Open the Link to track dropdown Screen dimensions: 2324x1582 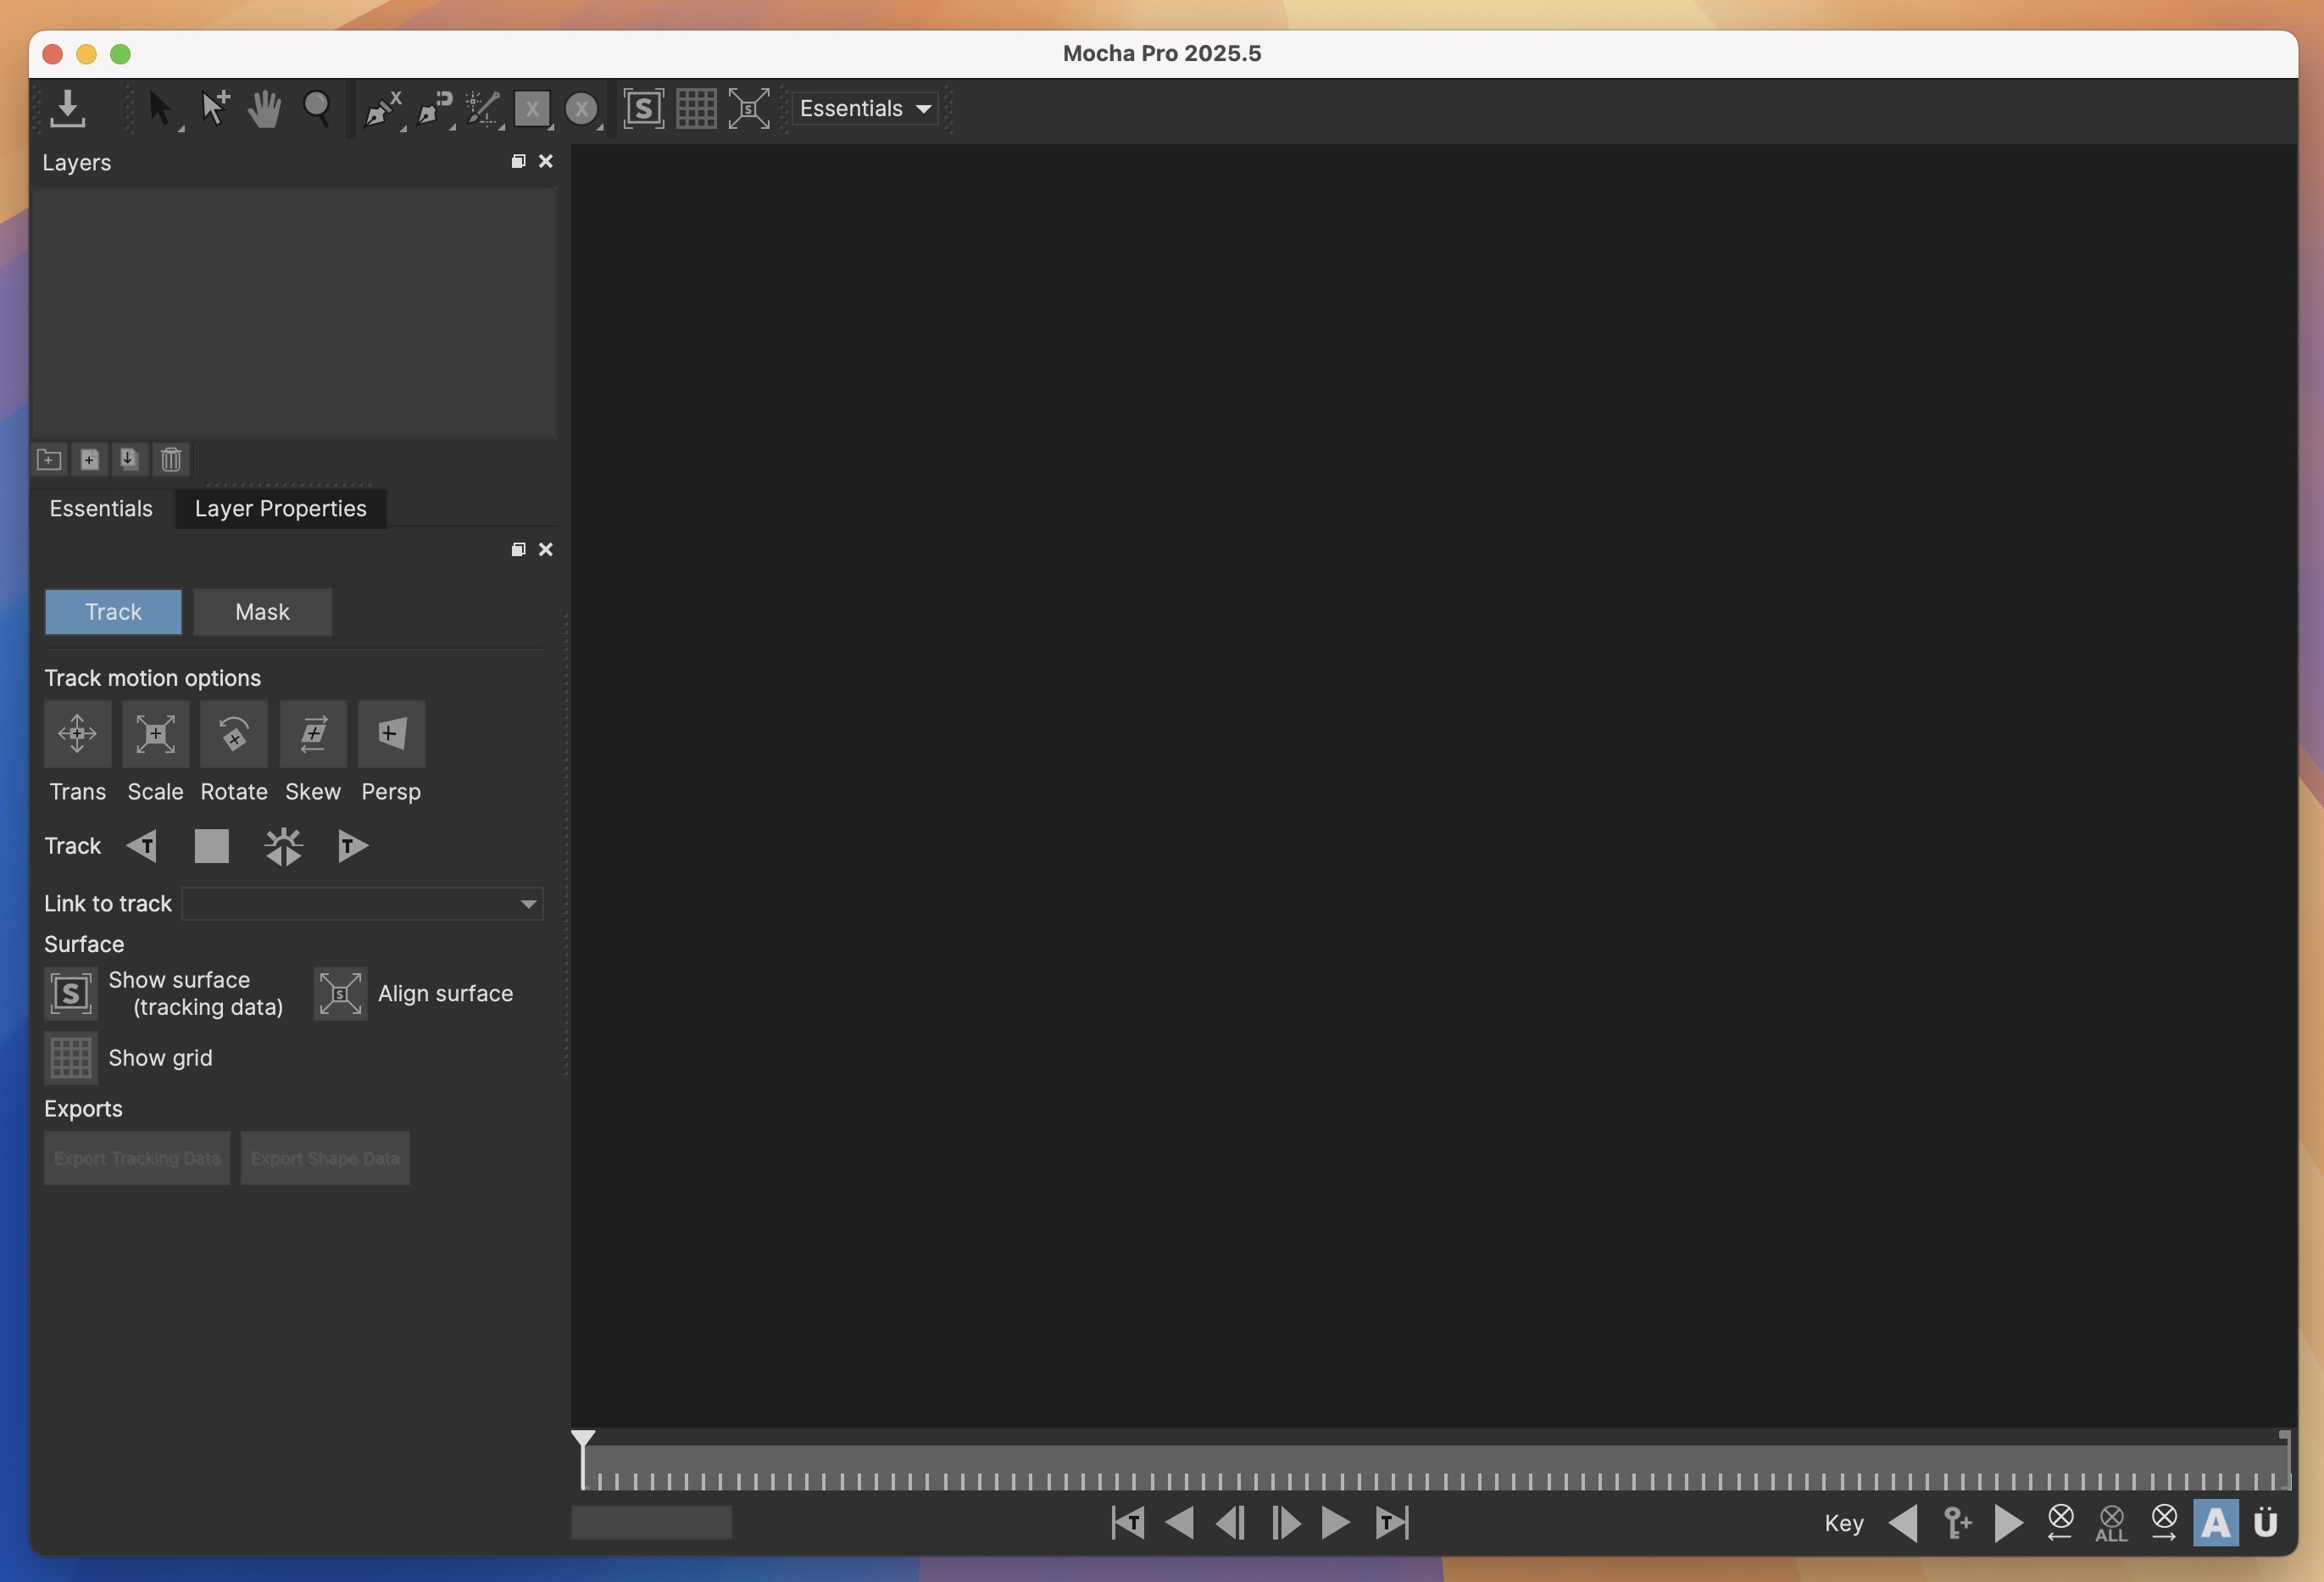coord(363,904)
